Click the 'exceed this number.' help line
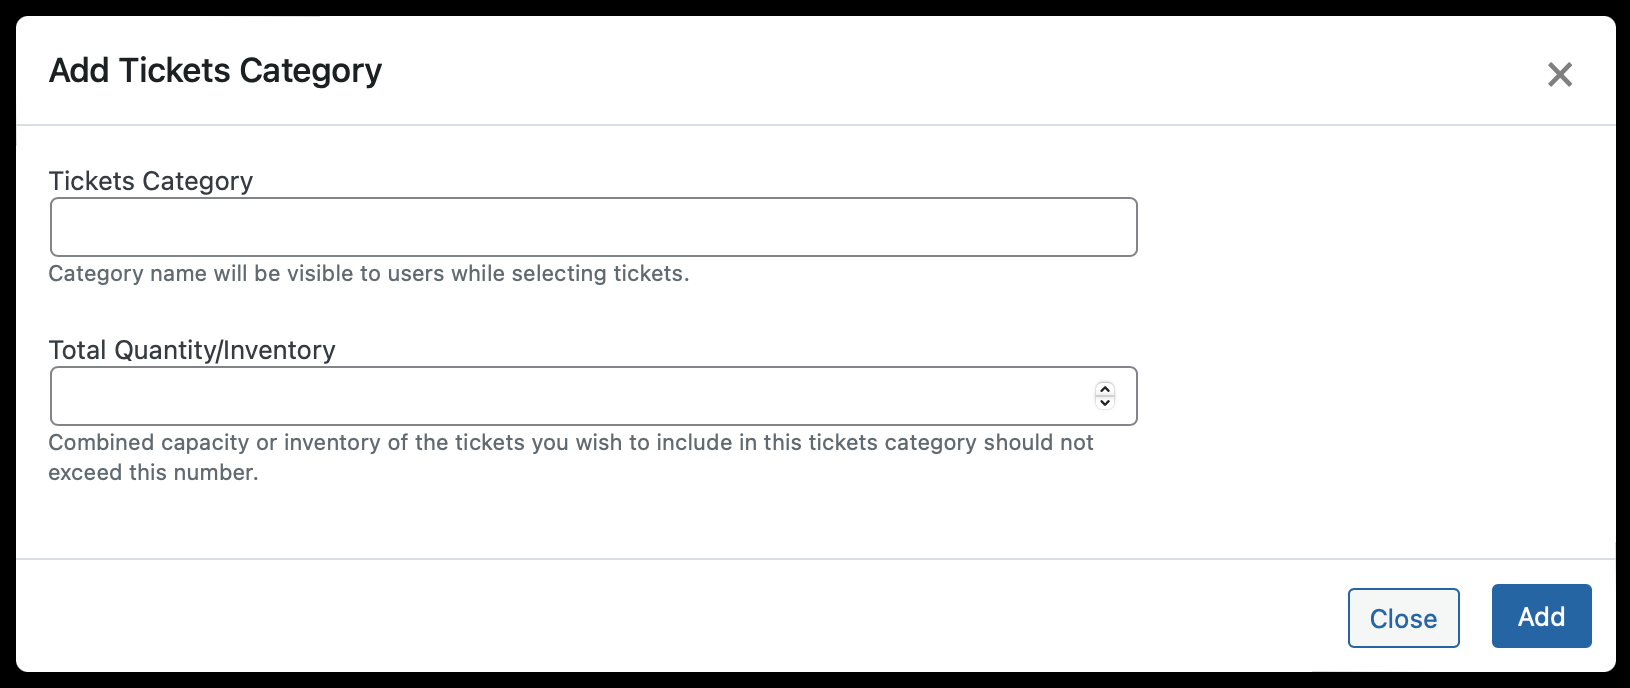 click(x=153, y=472)
